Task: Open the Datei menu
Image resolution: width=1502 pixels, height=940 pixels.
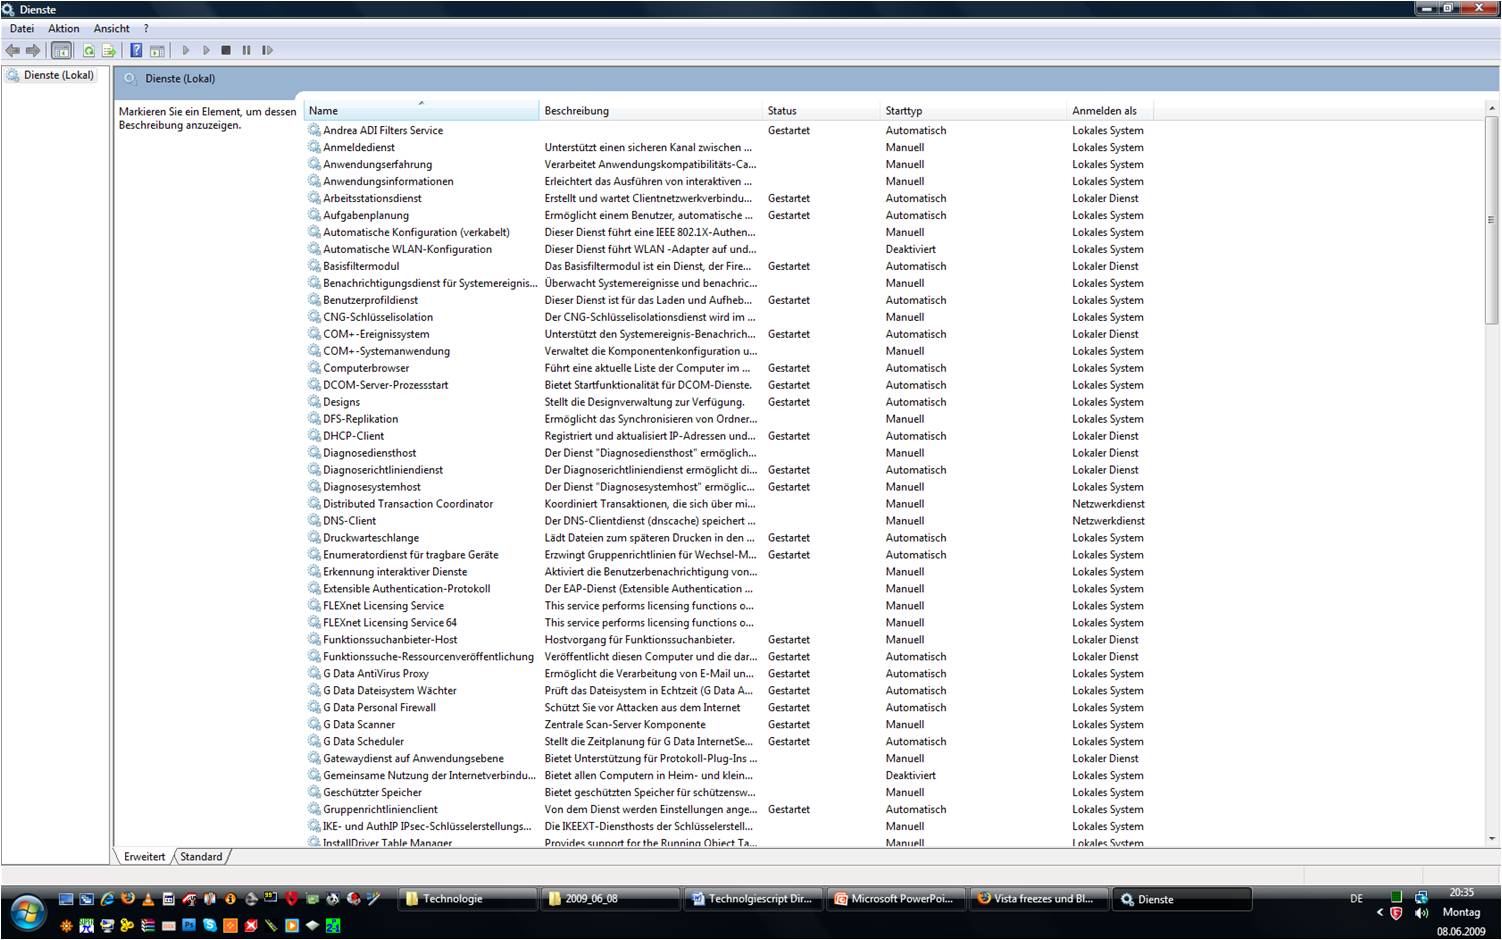Action: click(x=22, y=28)
